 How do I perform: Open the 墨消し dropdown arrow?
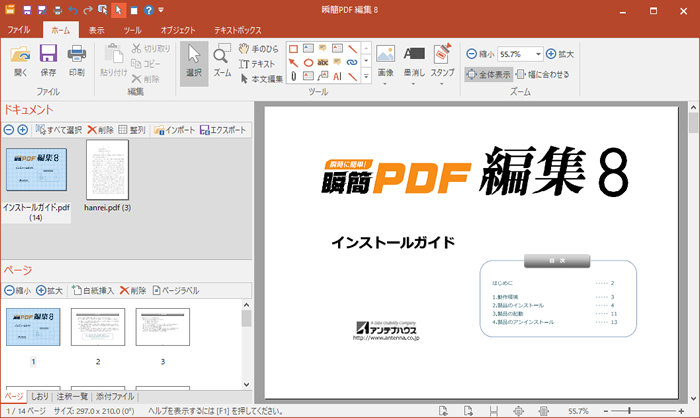[413, 84]
